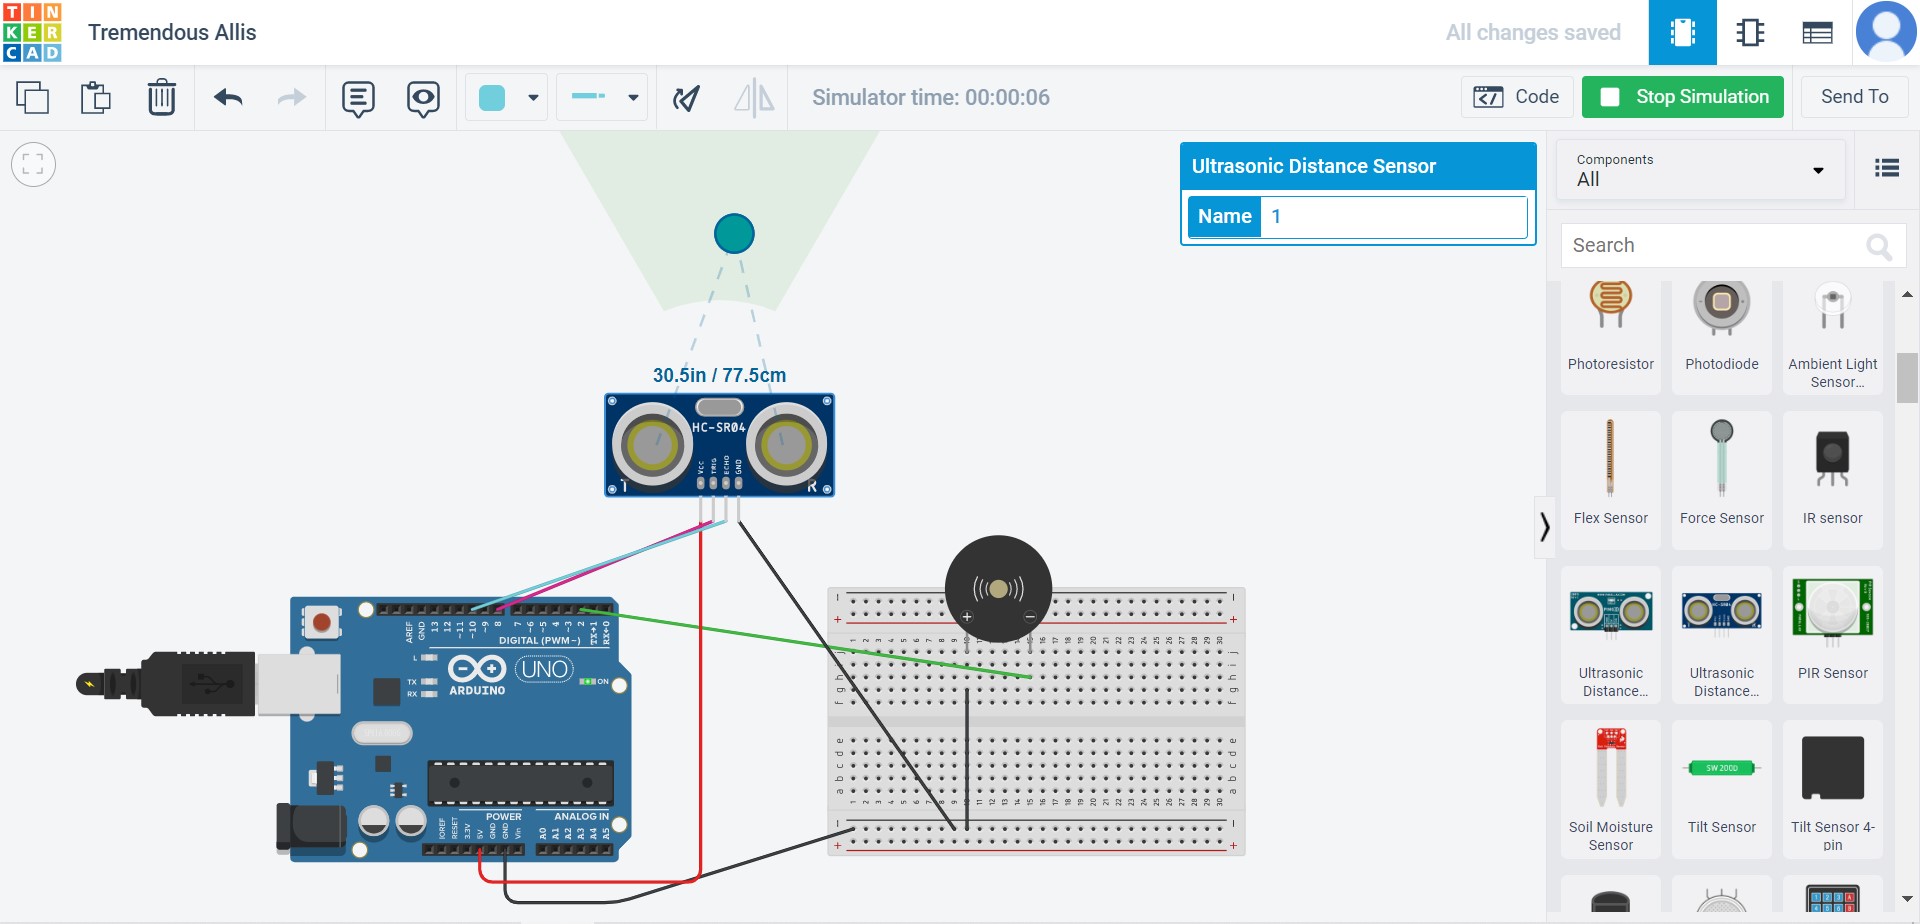The height and width of the screenshot is (924, 1920).
Task: Edit the sensor Name field
Action: point(1393,216)
